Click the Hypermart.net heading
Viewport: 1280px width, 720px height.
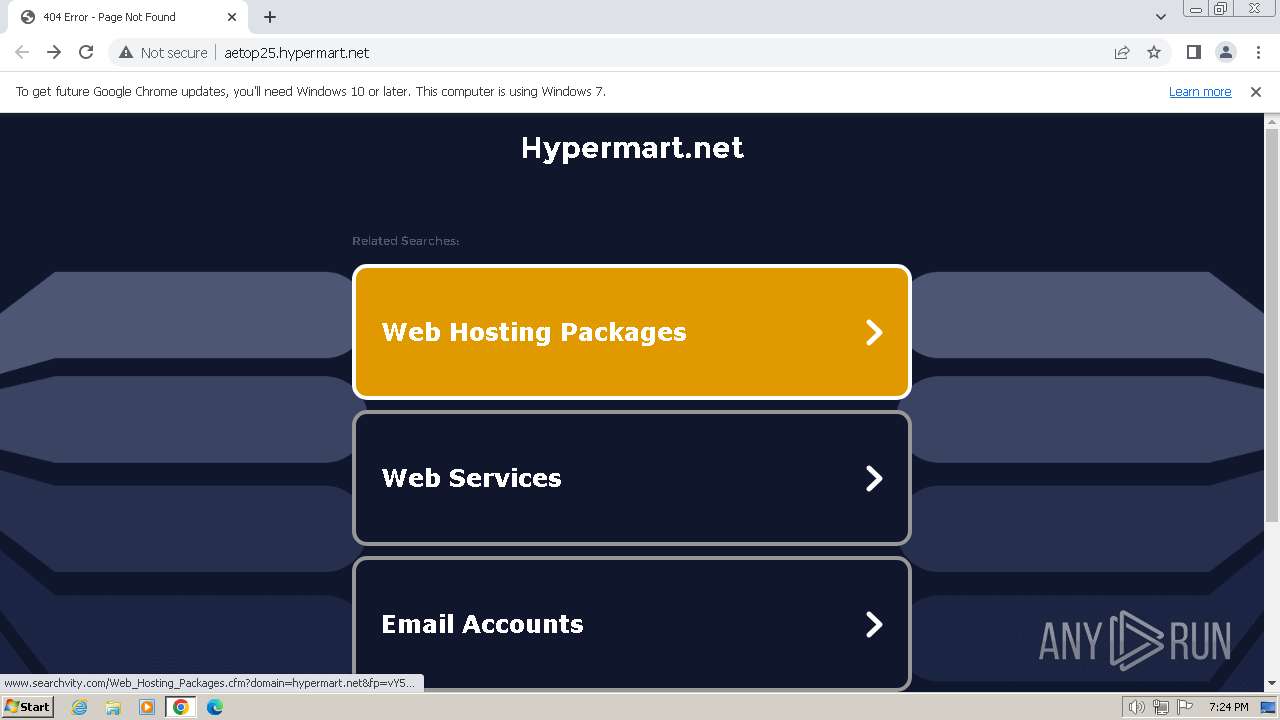coord(632,148)
